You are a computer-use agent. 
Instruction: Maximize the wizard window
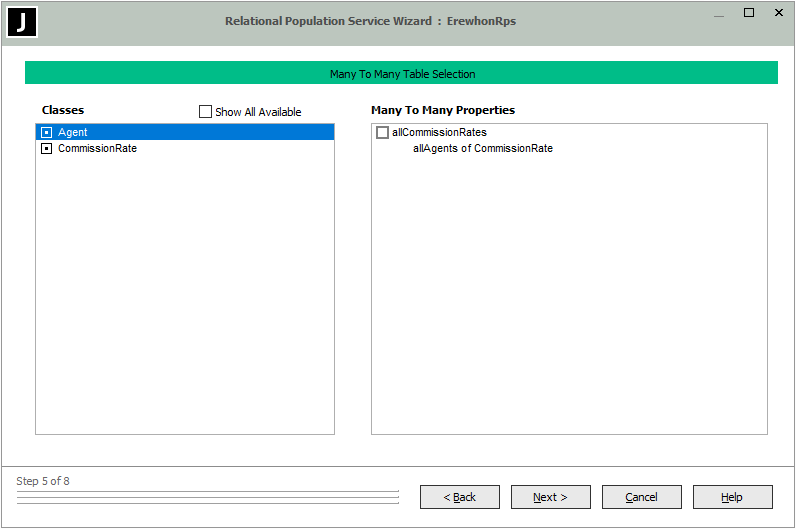click(749, 13)
